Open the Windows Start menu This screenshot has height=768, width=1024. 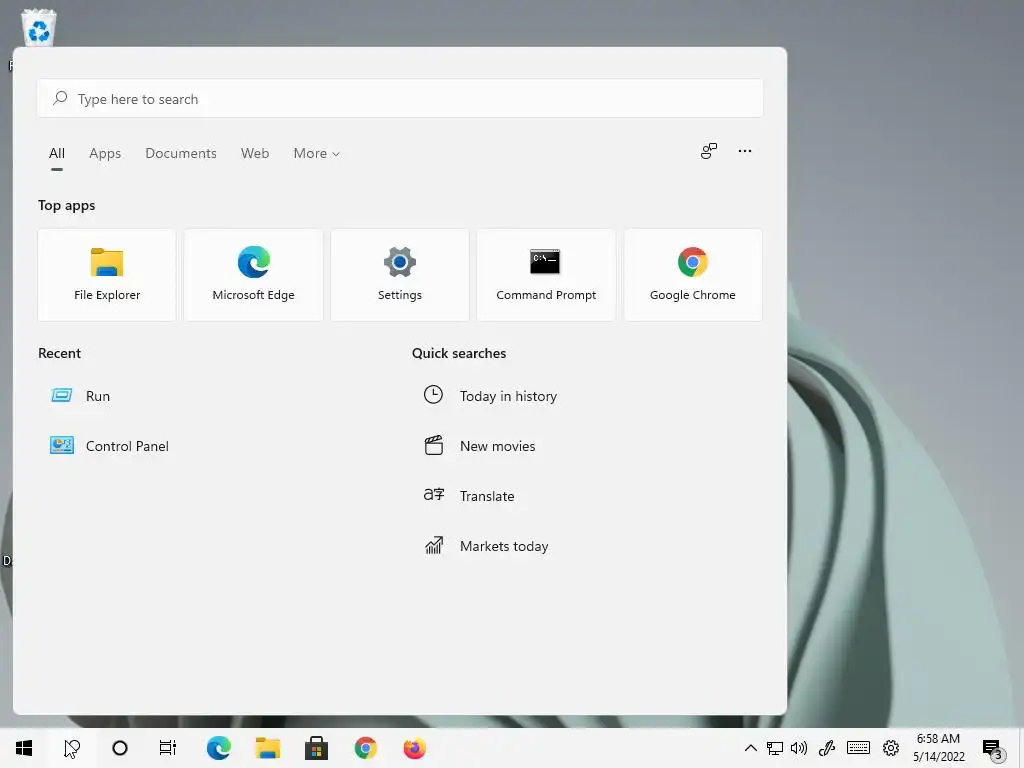pyautogui.click(x=24, y=748)
